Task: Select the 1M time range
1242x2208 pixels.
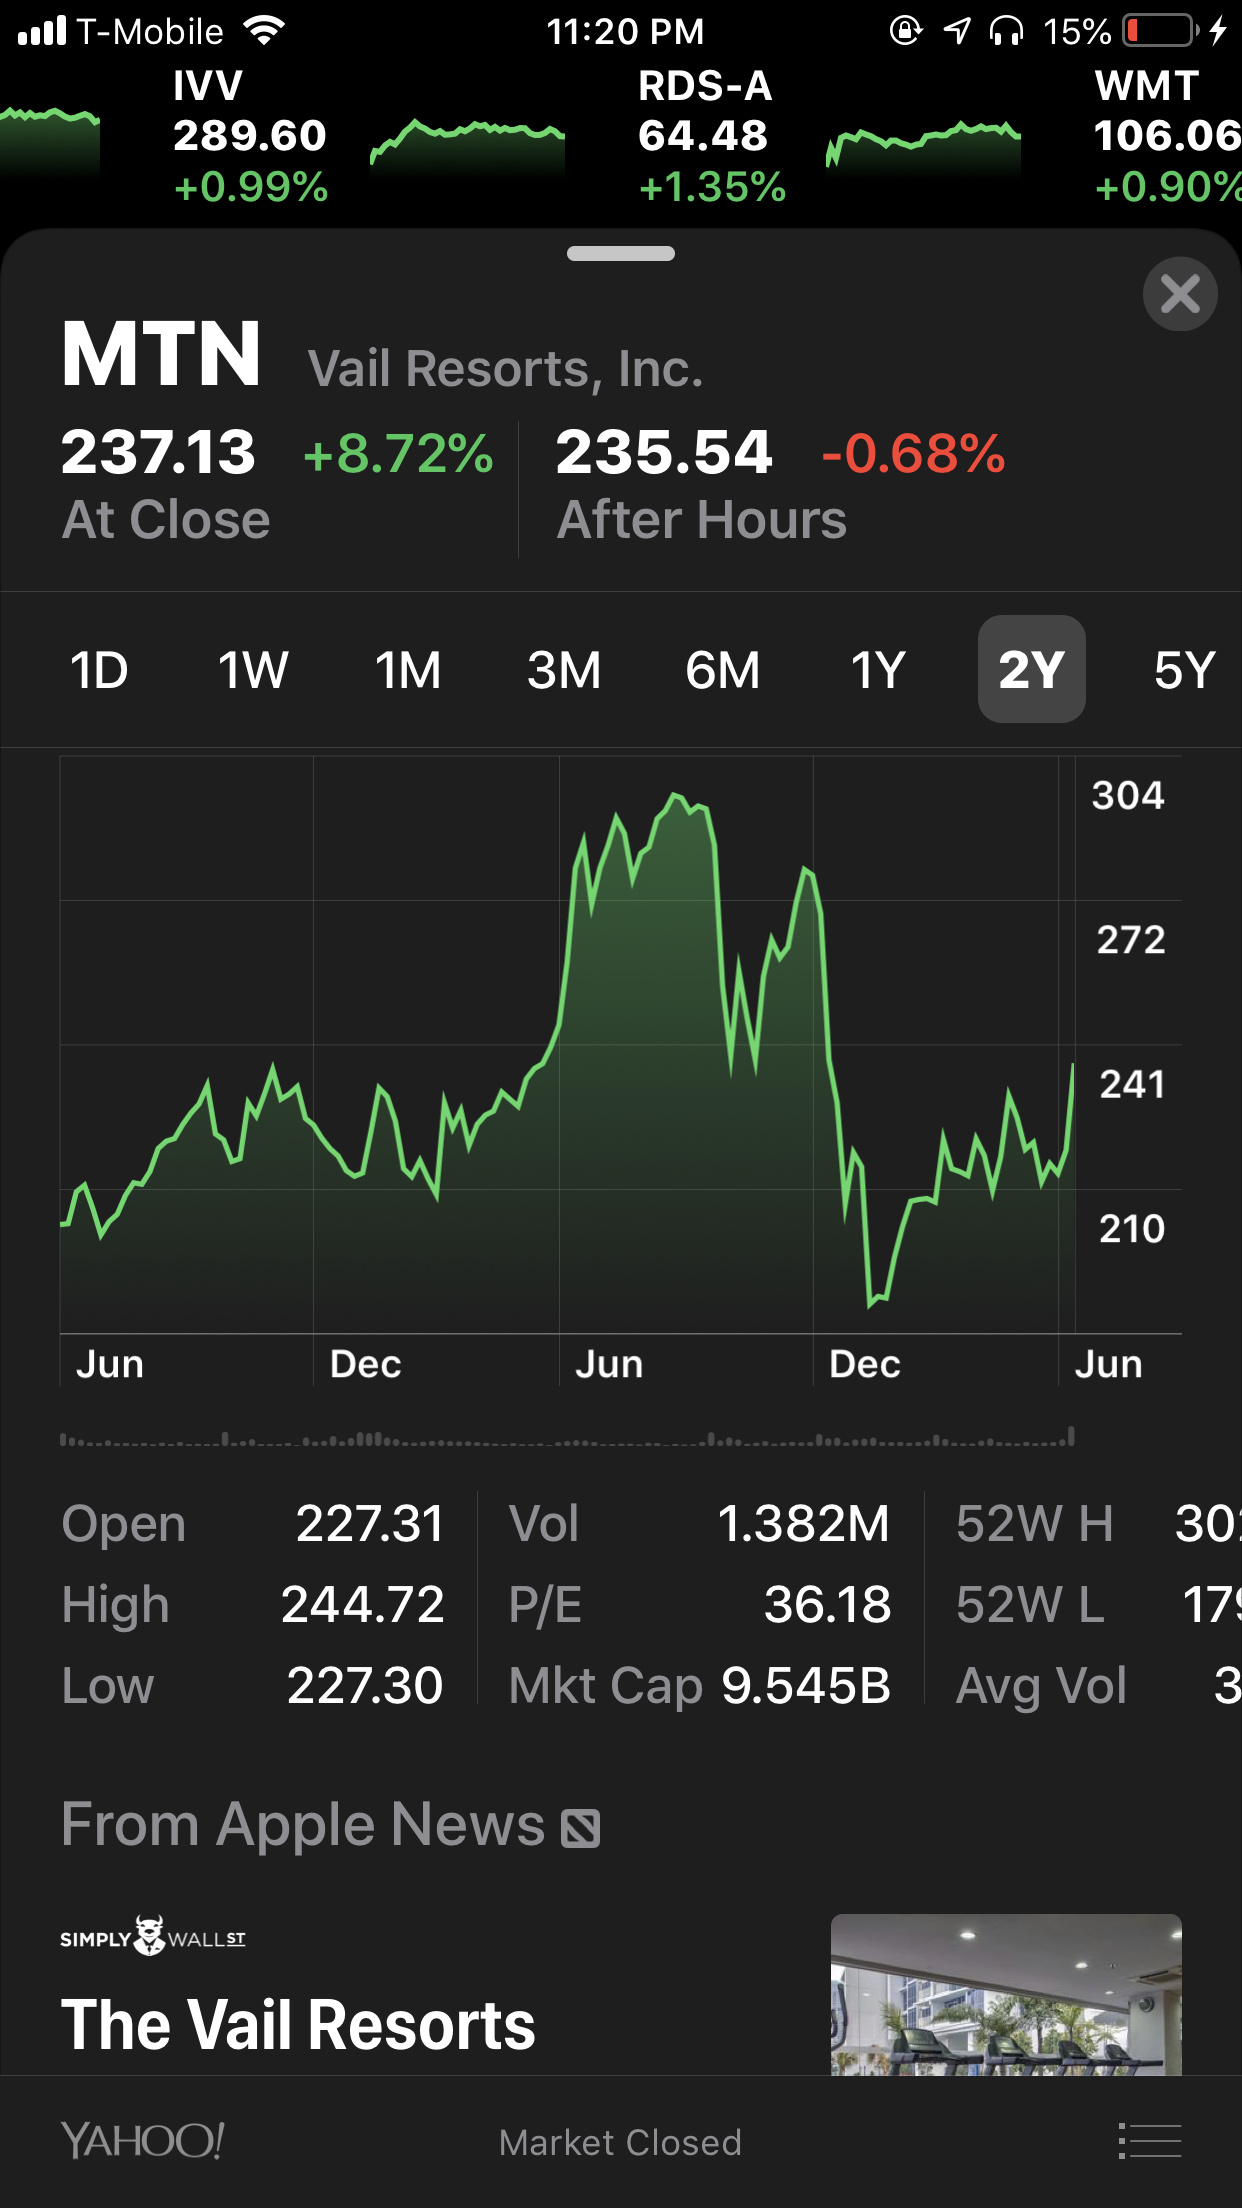Action: point(408,670)
